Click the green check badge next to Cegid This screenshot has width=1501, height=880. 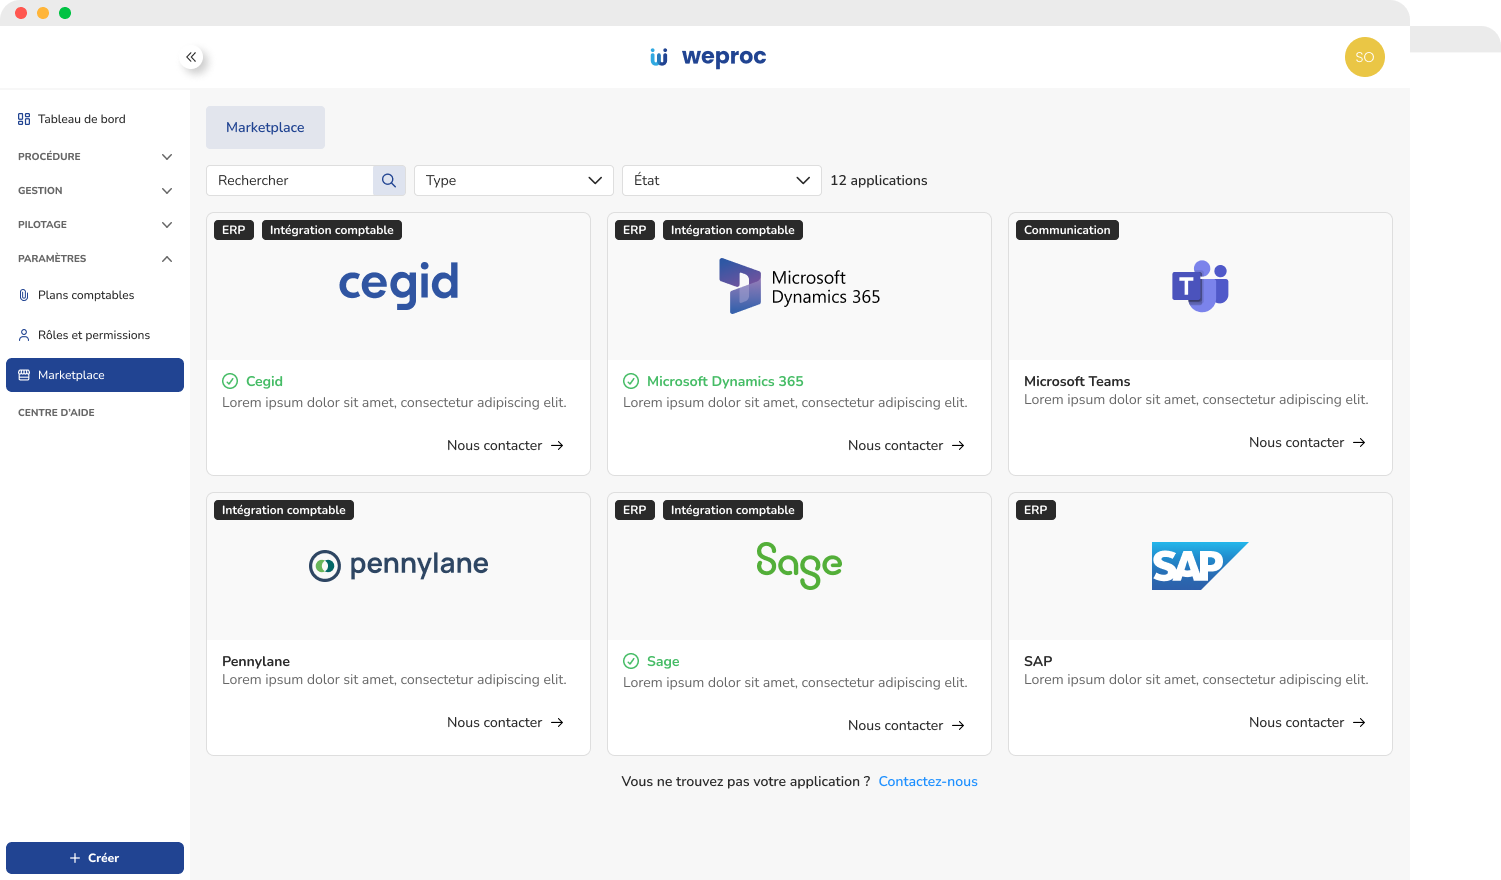click(229, 381)
